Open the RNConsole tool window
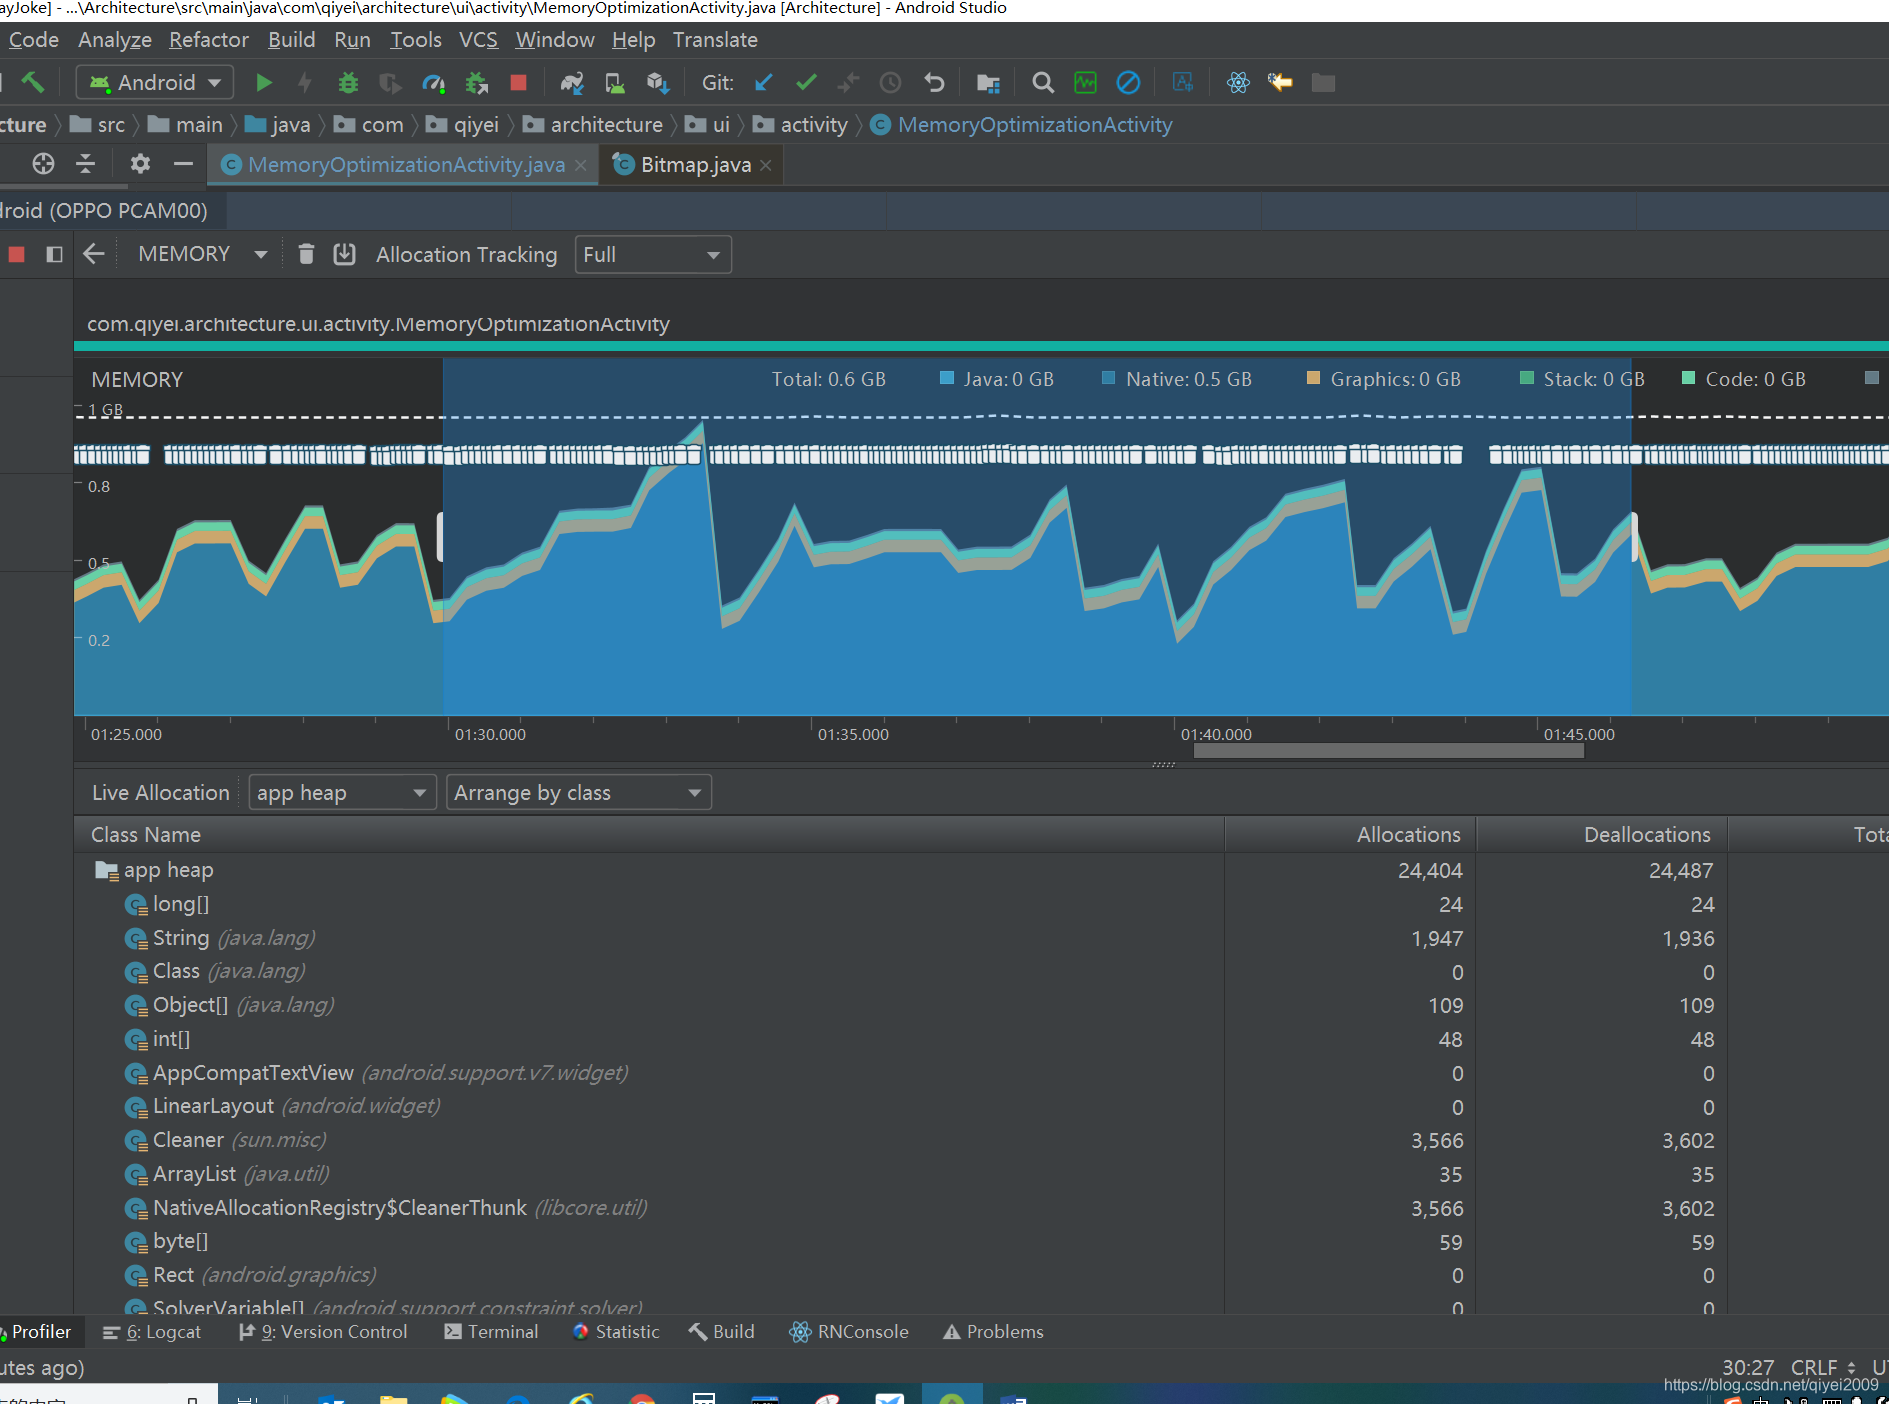 pyautogui.click(x=849, y=1332)
